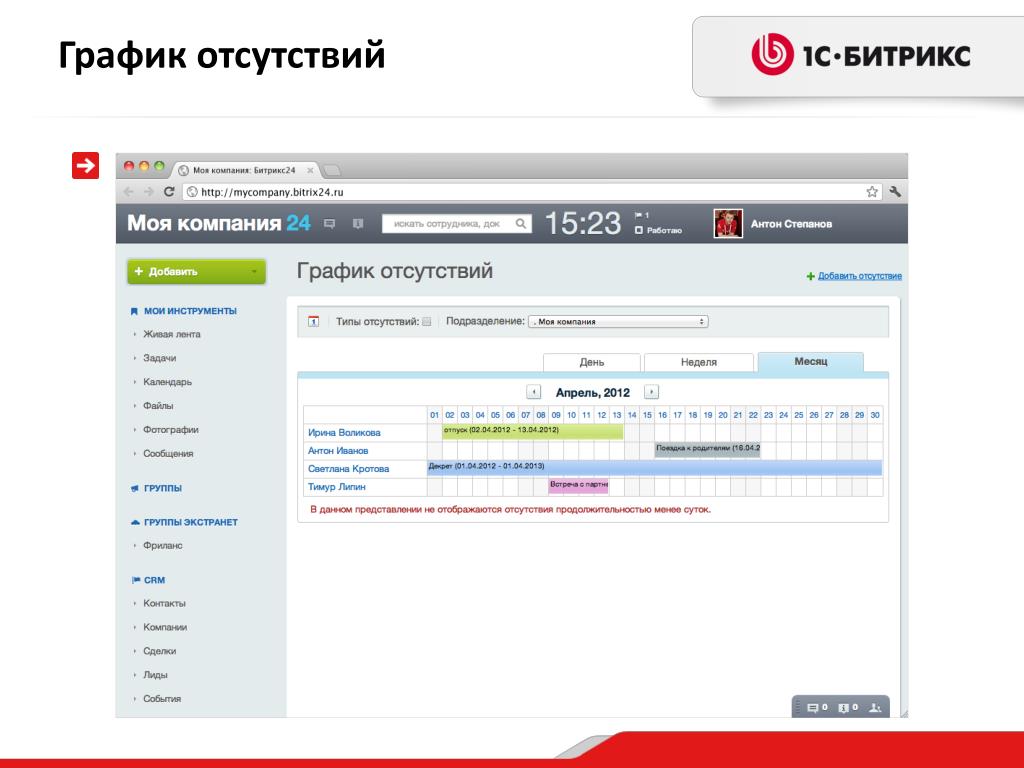Viewport: 1024px width, 768px height.
Task: Expand the ГРУППЫ ЭКСТРАНЕТ section header
Action: [x=191, y=522]
